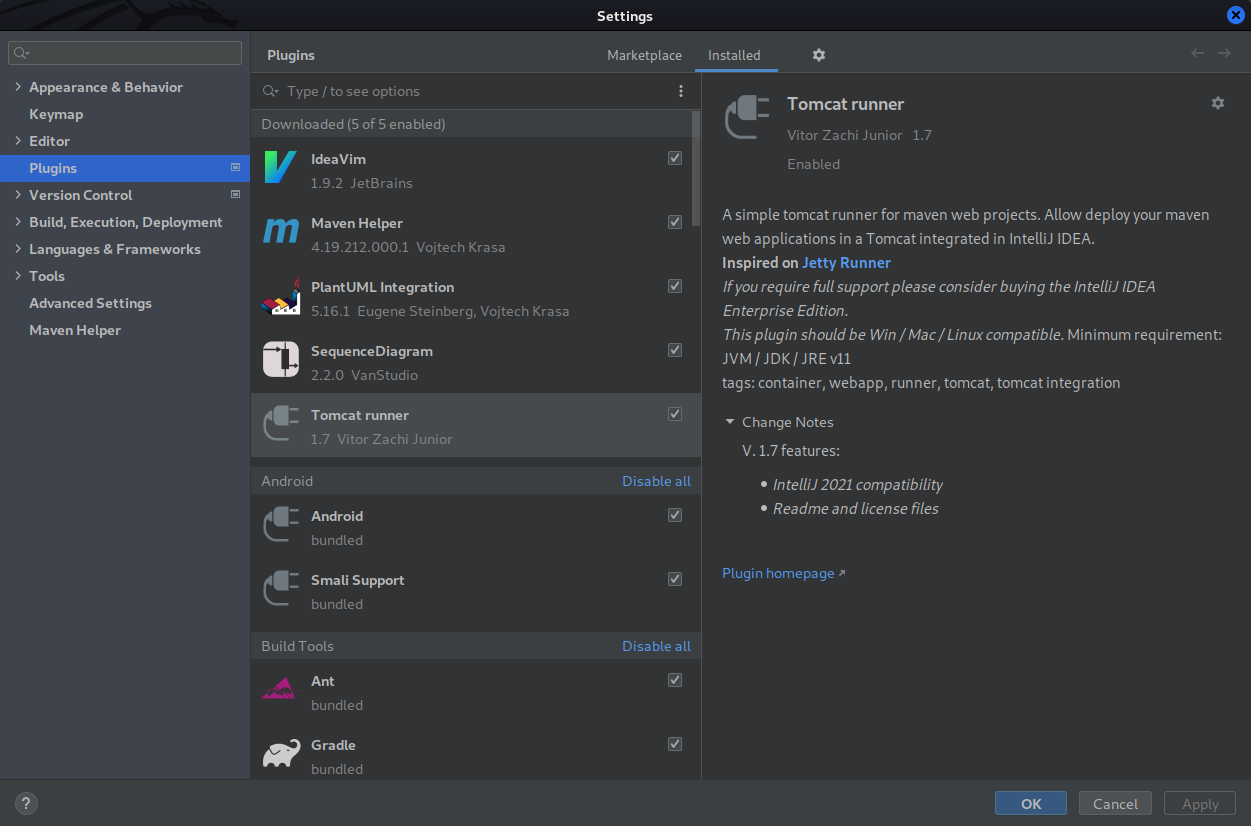The height and width of the screenshot is (826, 1251).
Task: Switch to the Marketplace tab
Action: [644, 55]
